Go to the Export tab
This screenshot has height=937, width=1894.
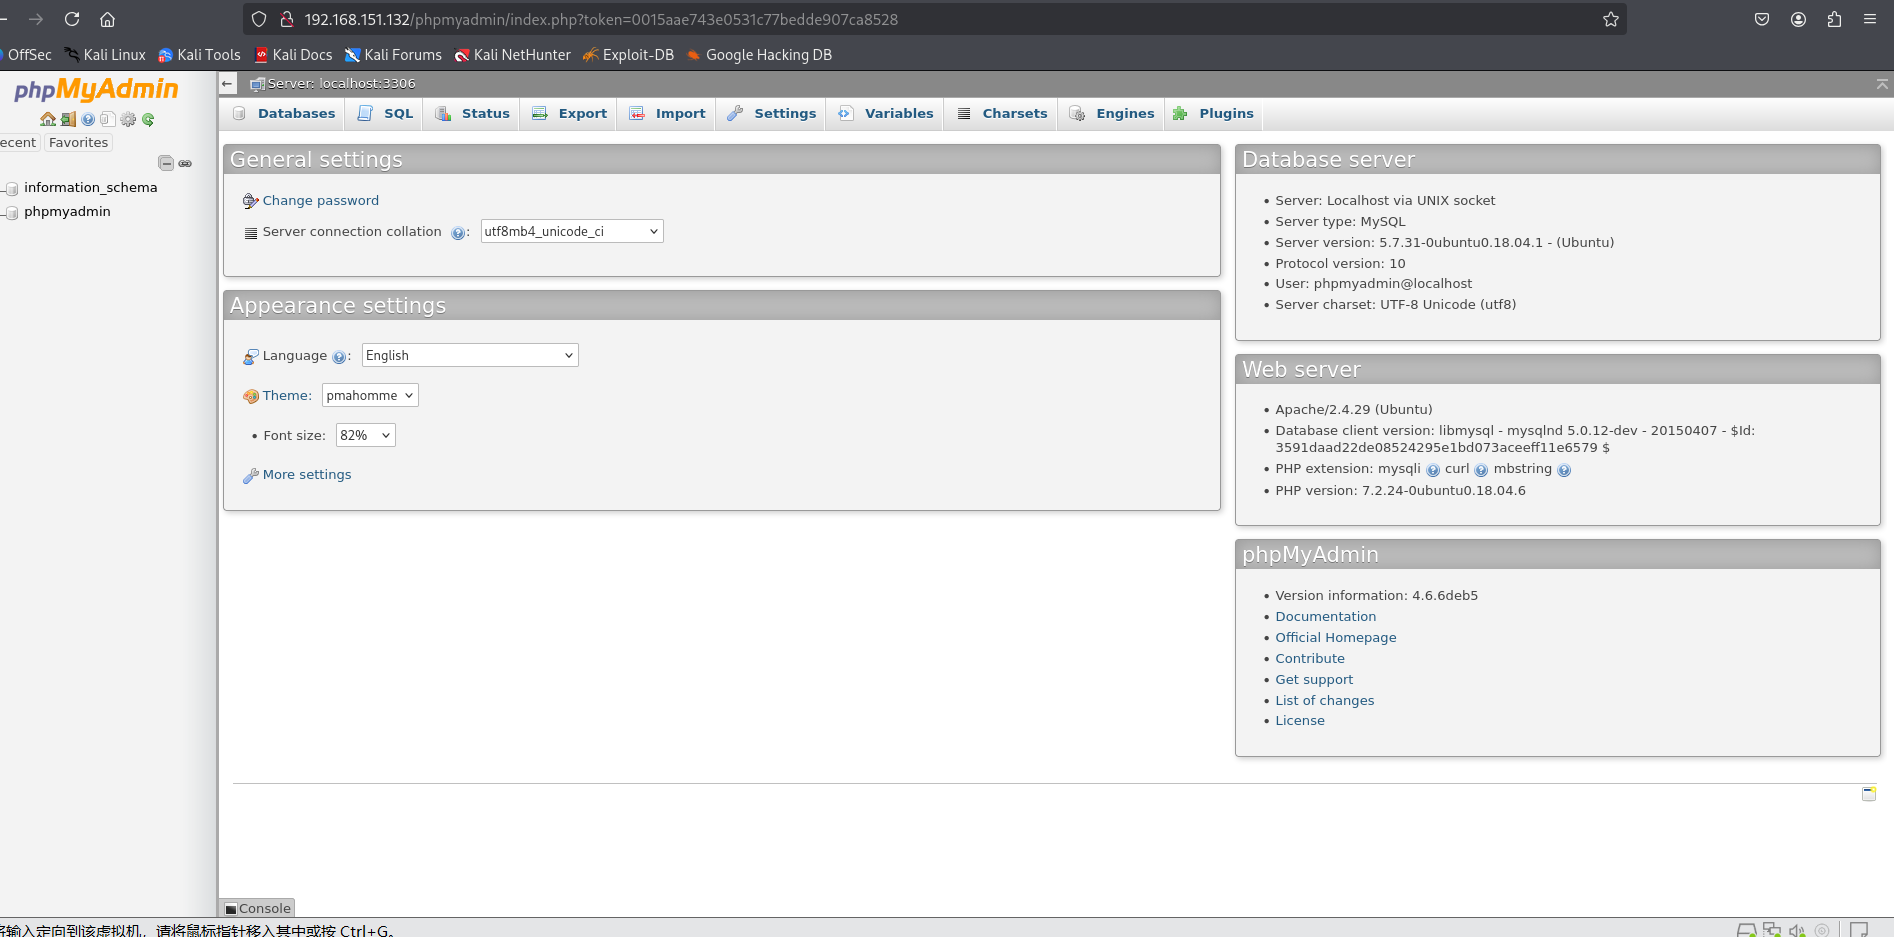(569, 114)
